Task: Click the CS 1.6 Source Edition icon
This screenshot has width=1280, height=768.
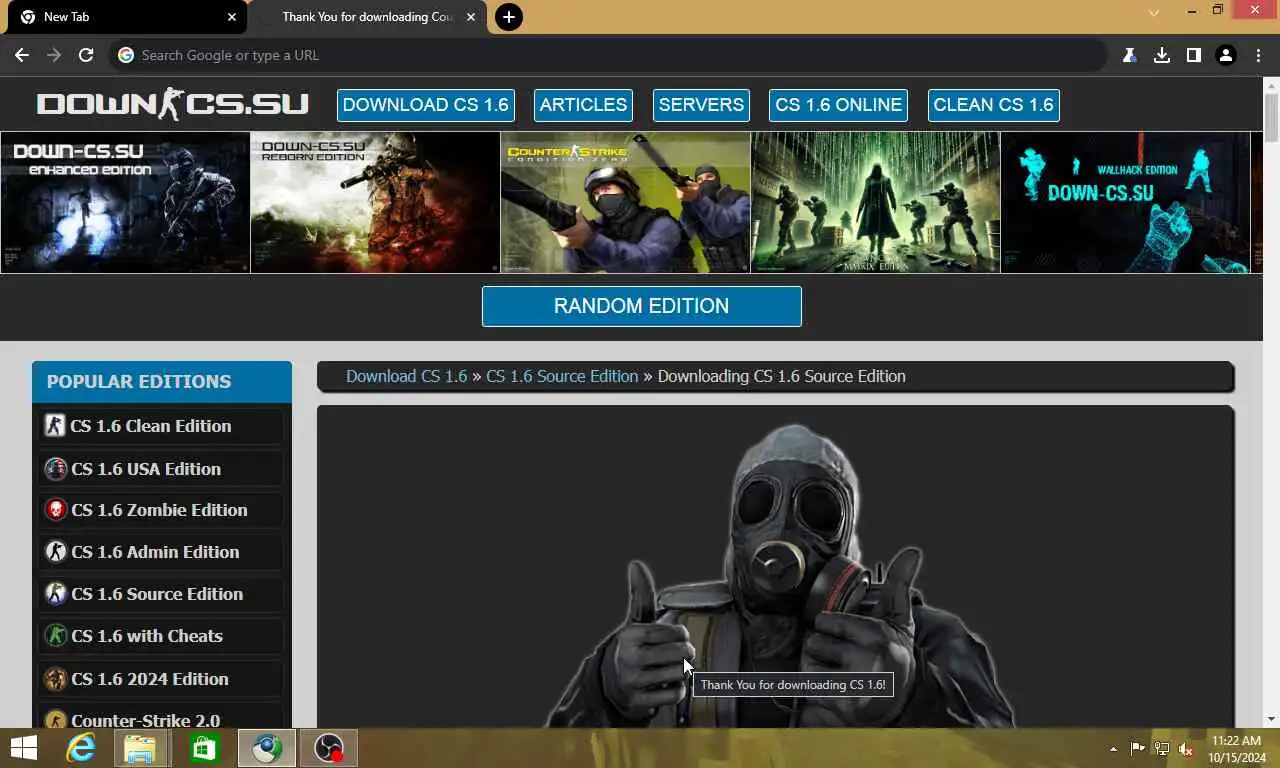Action: pyautogui.click(x=55, y=594)
